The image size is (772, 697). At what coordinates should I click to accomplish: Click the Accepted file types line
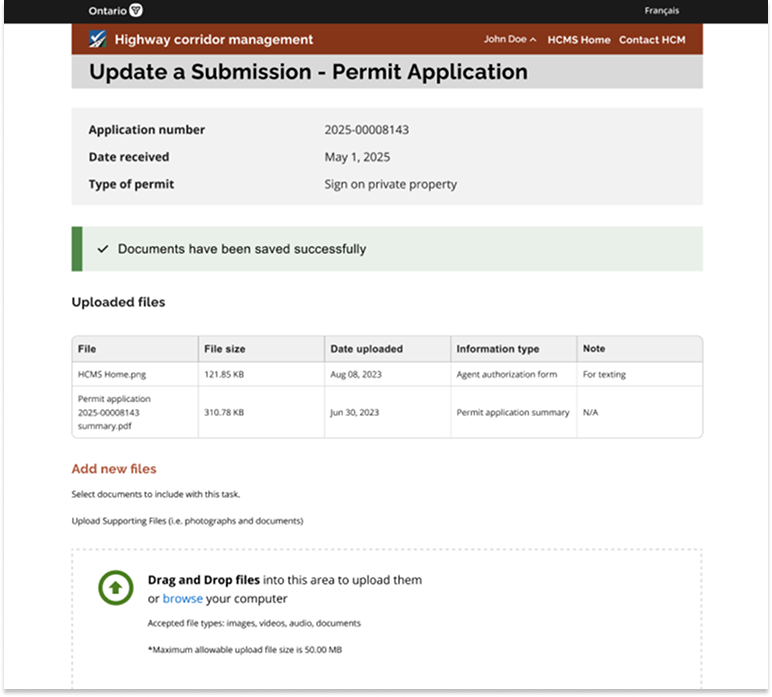[254, 623]
